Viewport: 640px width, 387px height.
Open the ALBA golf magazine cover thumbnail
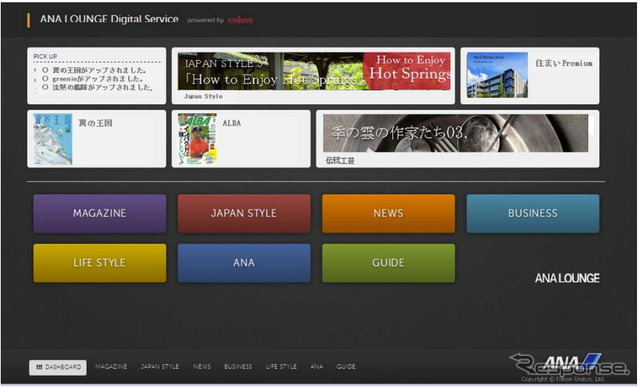[197, 139]
